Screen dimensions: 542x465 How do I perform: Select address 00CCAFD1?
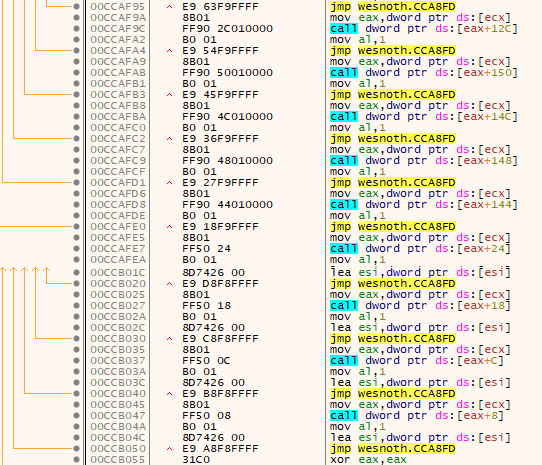(118, 183)
